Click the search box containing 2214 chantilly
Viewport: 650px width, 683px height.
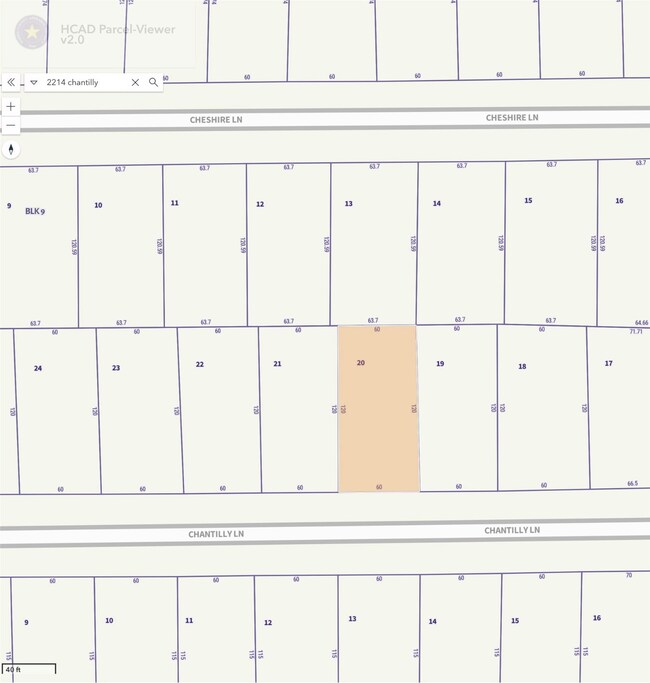coord(84,82)
